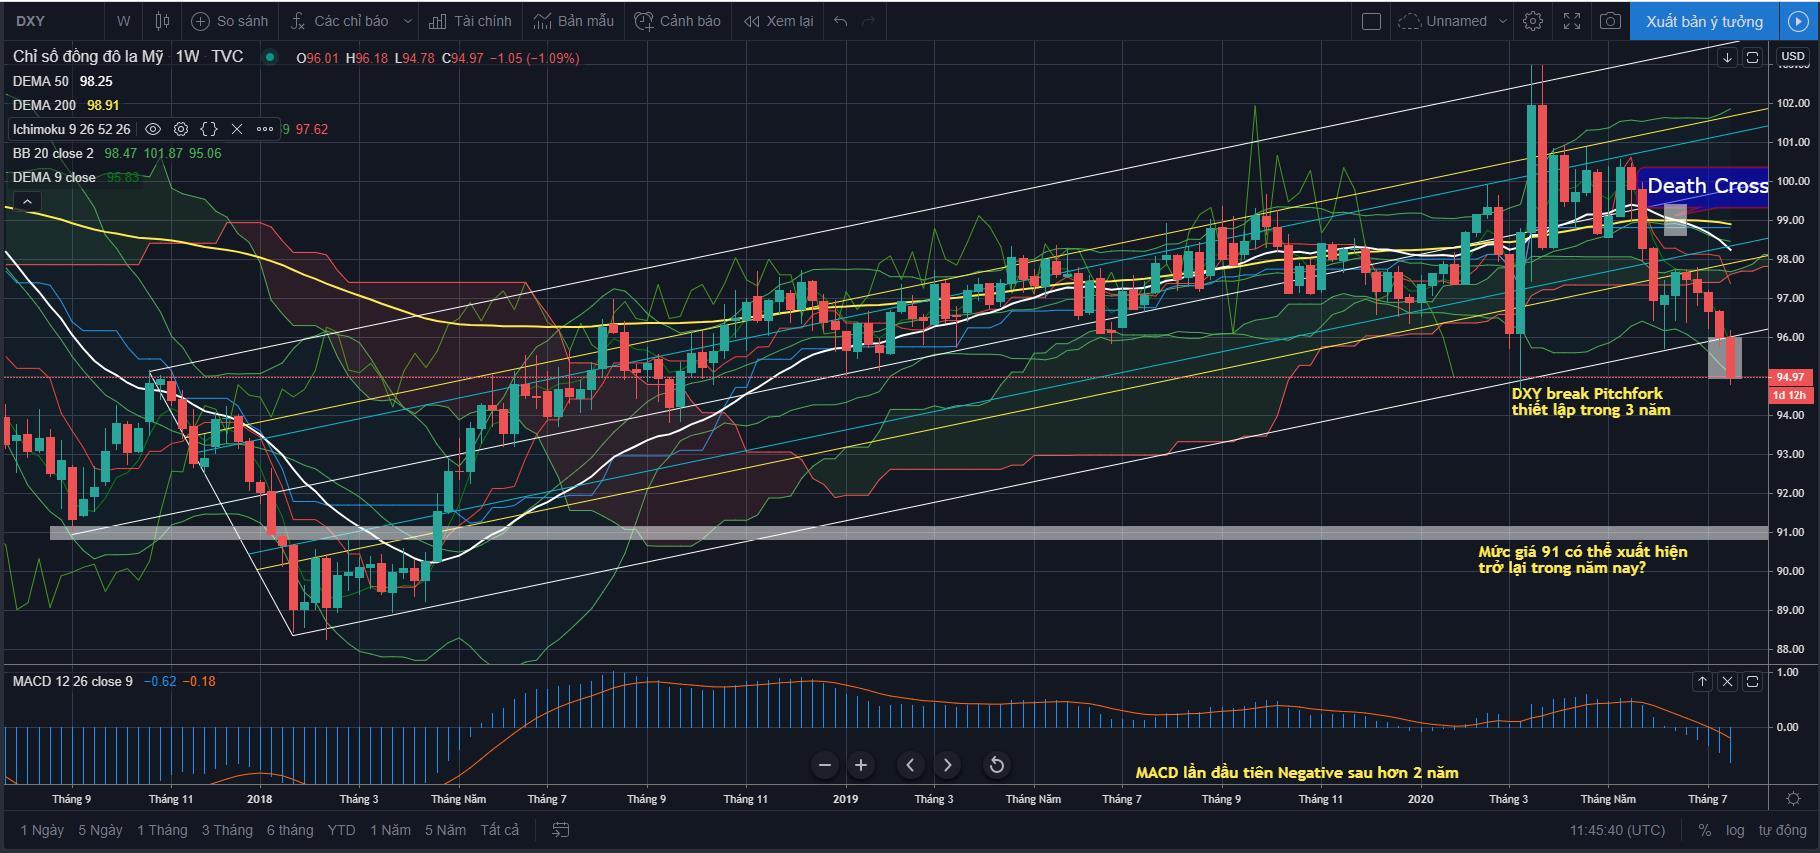Select MACD 12 26 close 9 label
The width and height of the screenshot is (1820, 853).
(72, 681)
